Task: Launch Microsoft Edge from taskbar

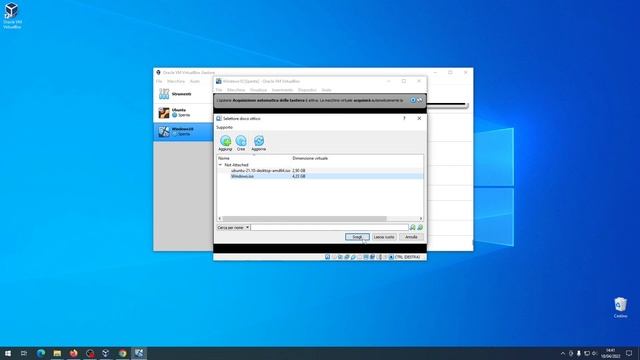Action: 41,353
